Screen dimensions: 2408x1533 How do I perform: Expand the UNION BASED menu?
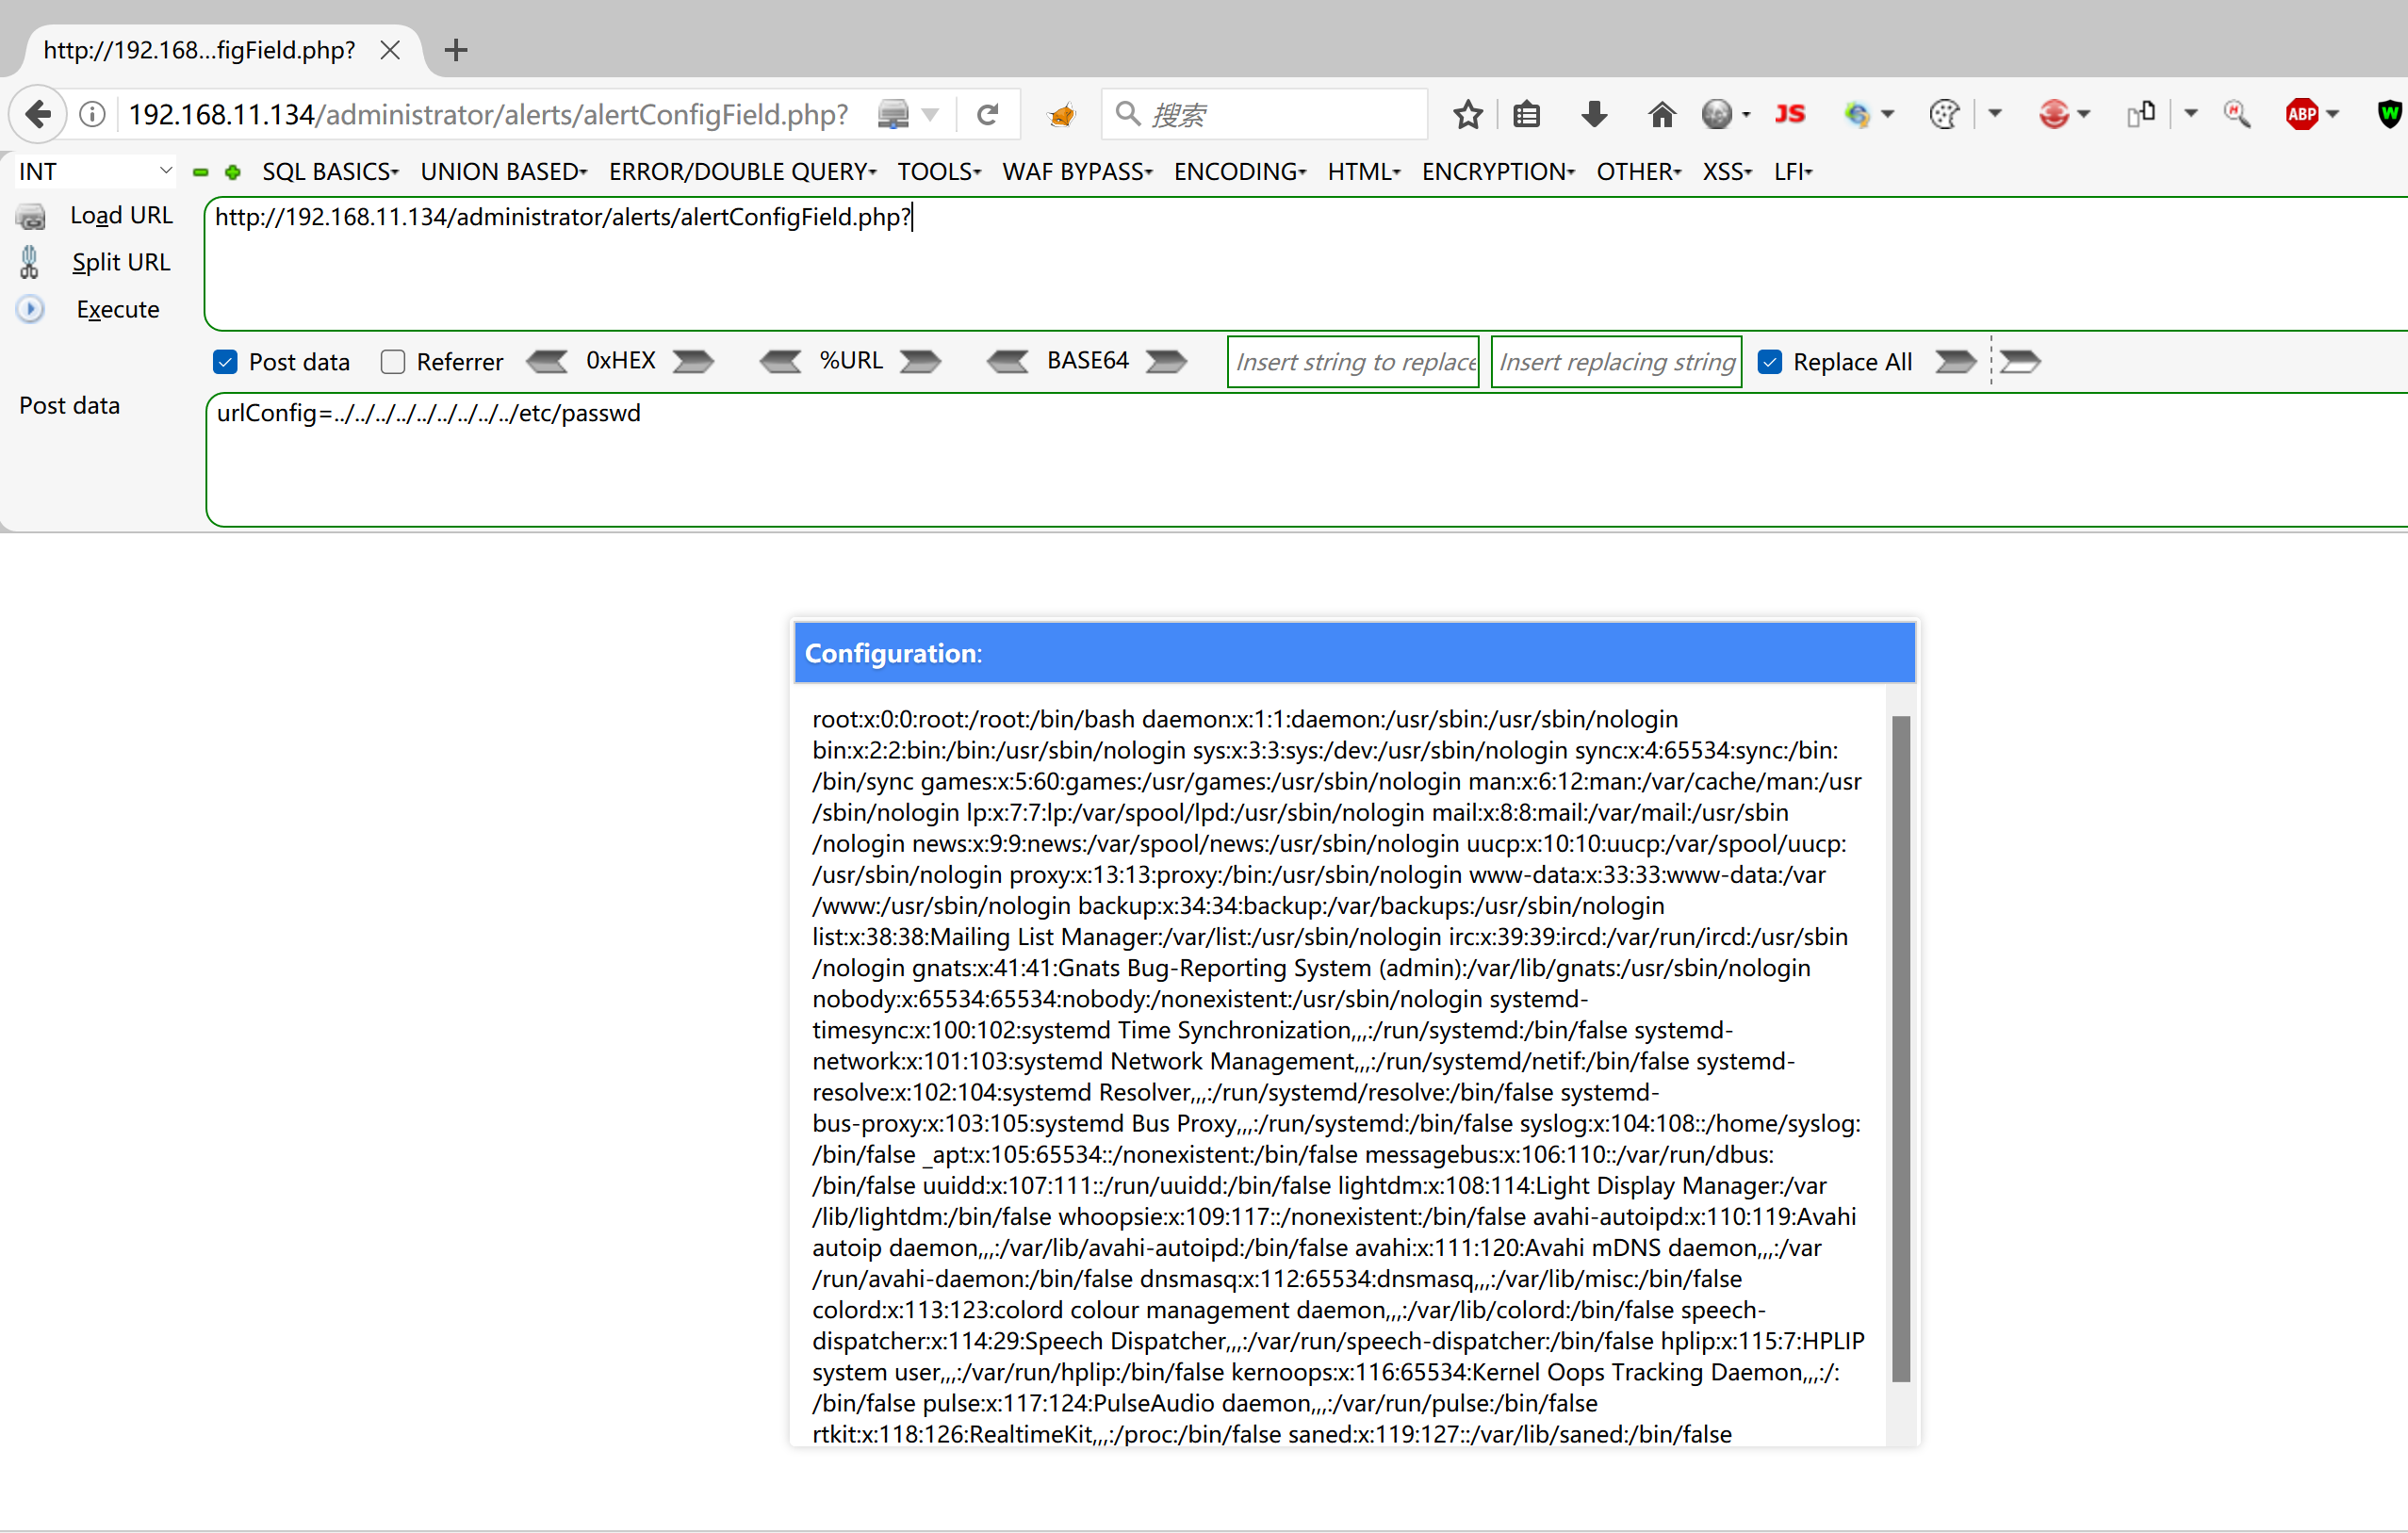click(503, 171)
